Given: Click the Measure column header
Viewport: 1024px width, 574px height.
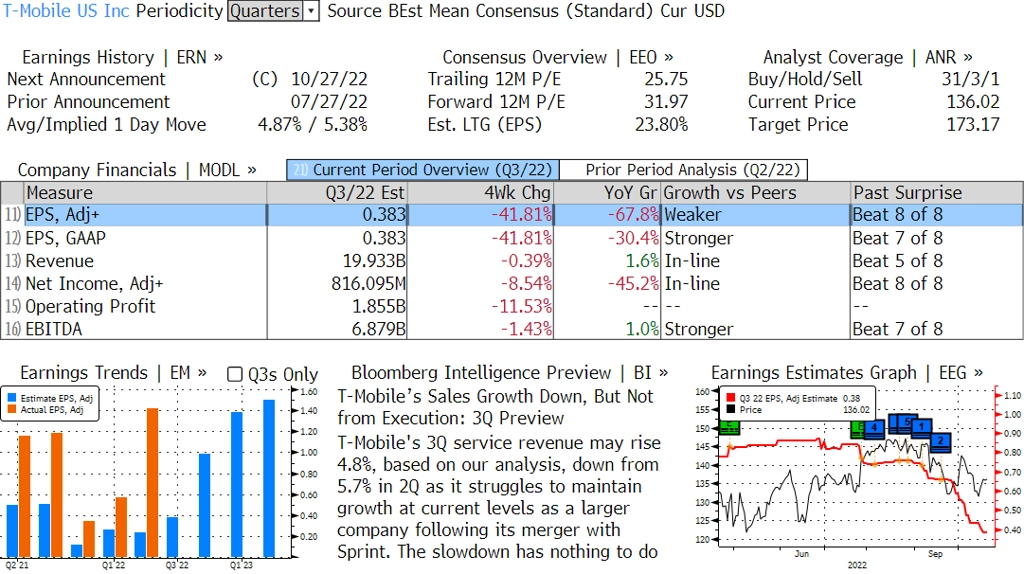Looking at the screenshot, I should pos(145,193).
